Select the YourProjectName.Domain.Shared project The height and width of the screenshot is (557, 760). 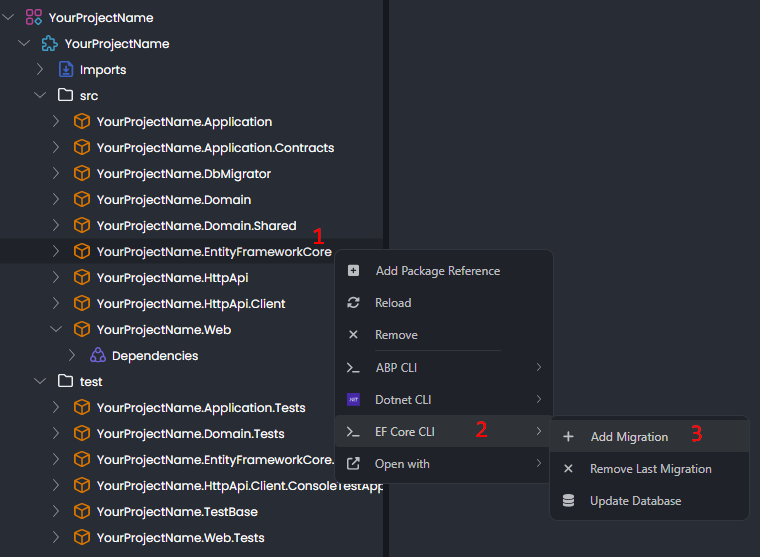(196, 226)
